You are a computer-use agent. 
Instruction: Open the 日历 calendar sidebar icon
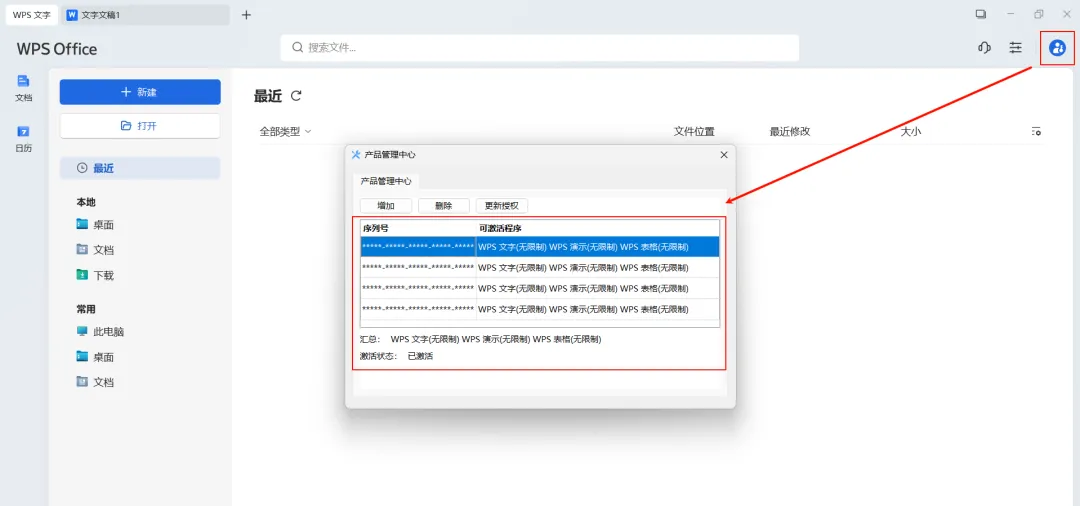click(23, 138)
